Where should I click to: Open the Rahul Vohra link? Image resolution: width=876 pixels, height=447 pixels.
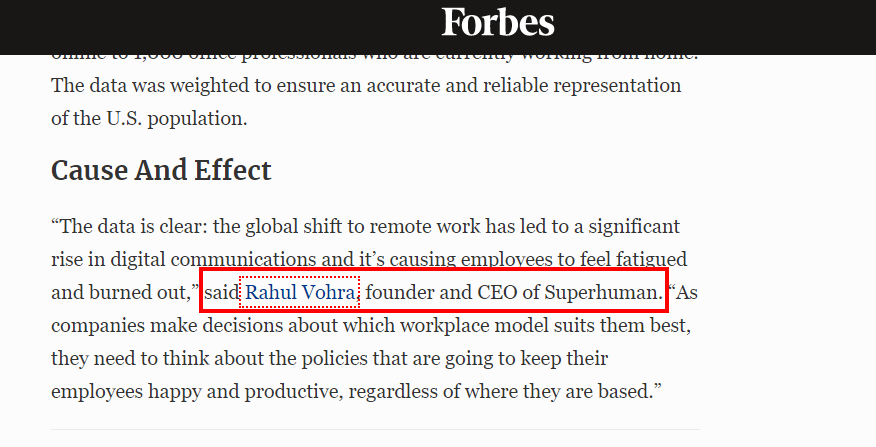click(x=299, y=292)
